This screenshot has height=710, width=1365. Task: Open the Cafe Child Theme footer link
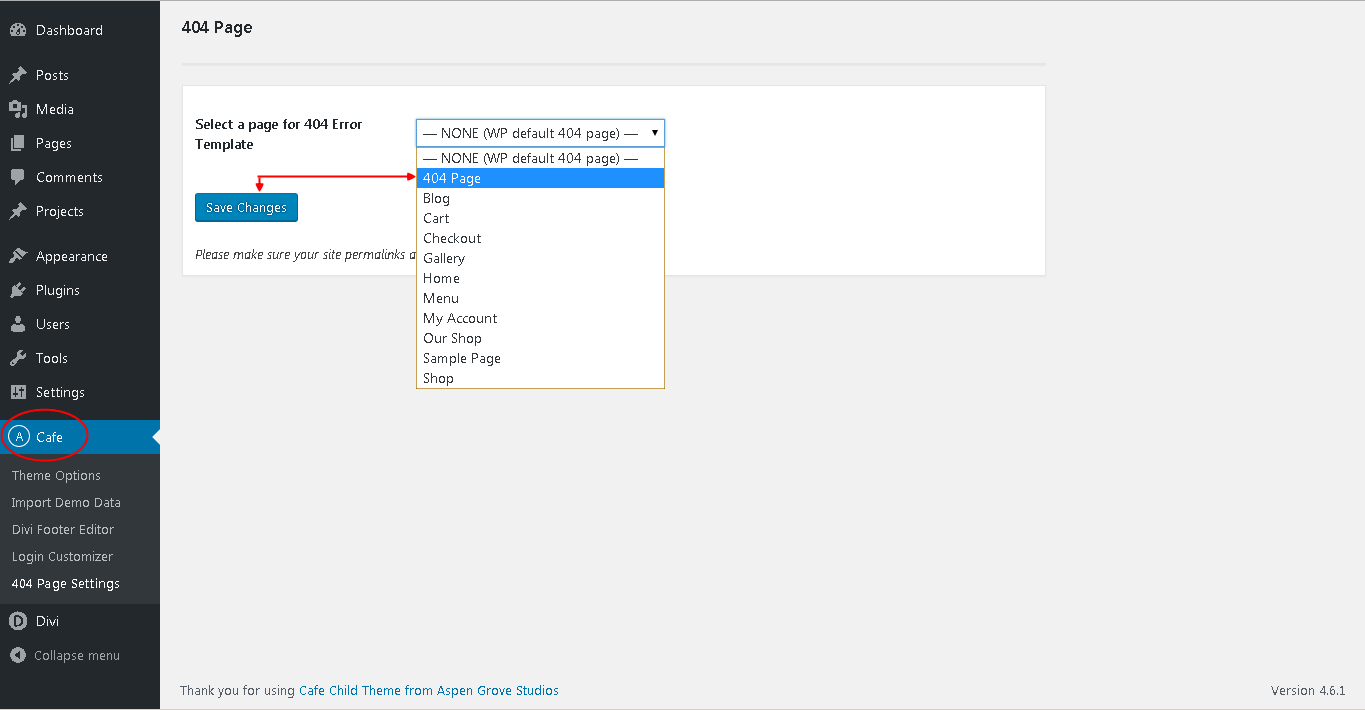(429, 690)
